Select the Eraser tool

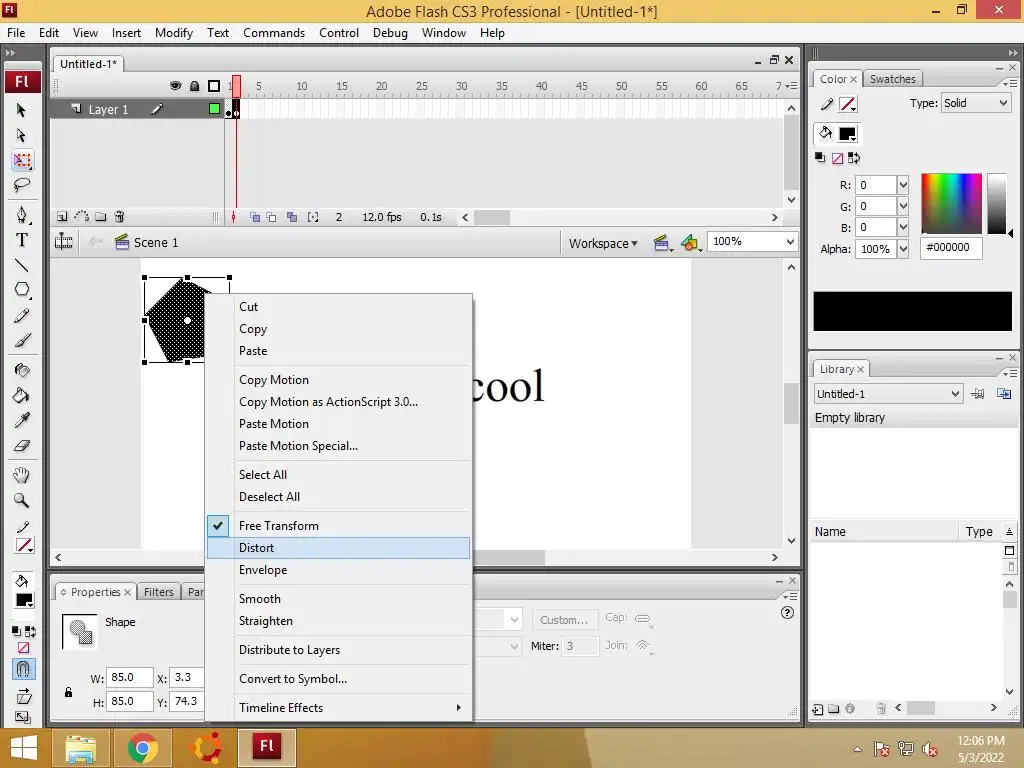22,446
